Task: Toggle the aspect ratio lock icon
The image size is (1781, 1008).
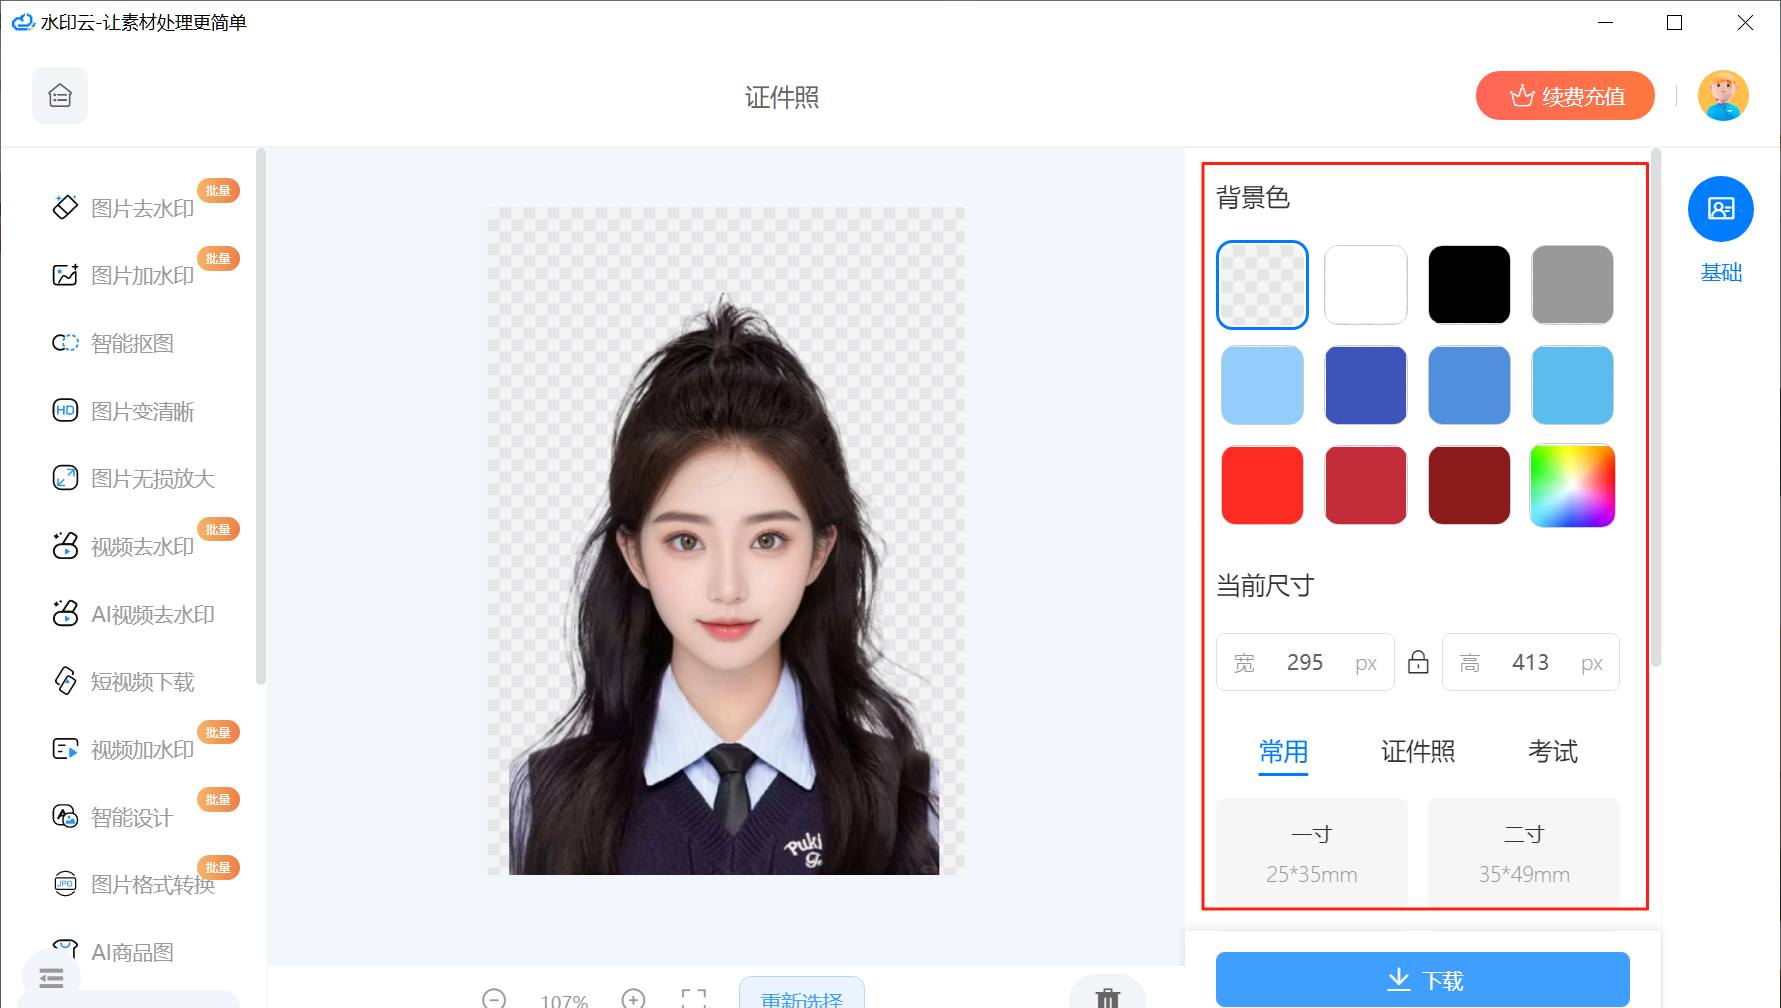Action: click(1418, 662)
